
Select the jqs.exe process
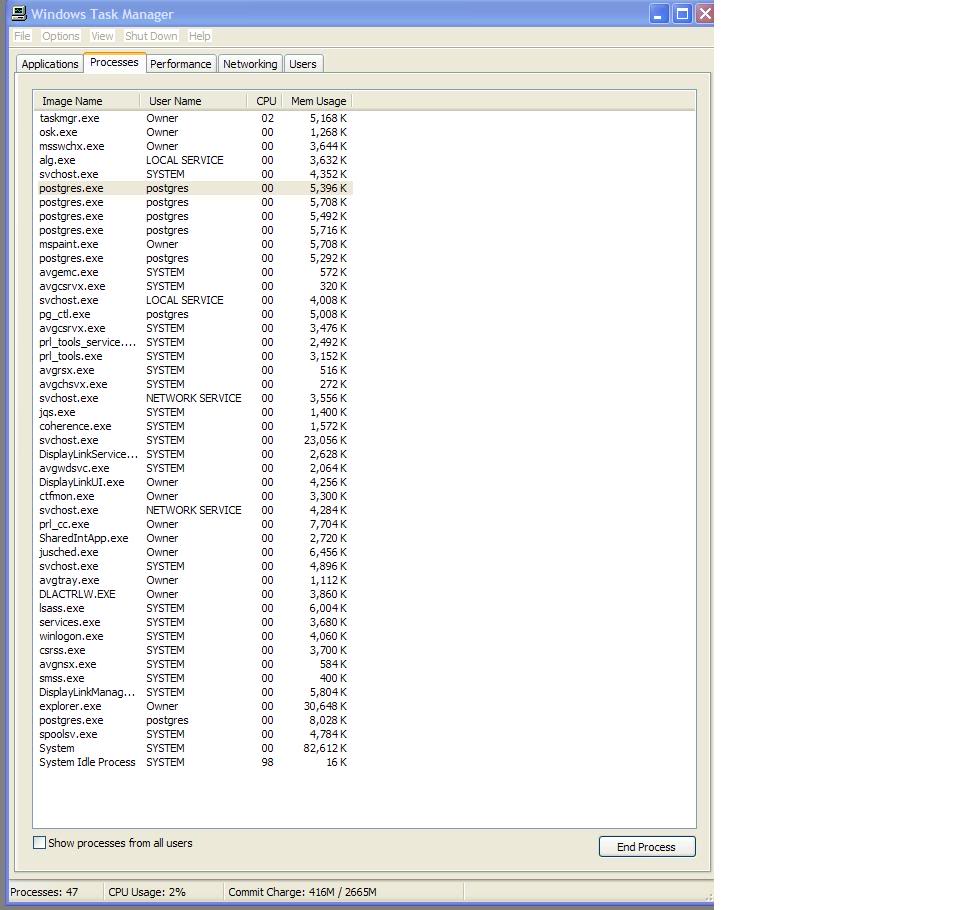[195, 412]
